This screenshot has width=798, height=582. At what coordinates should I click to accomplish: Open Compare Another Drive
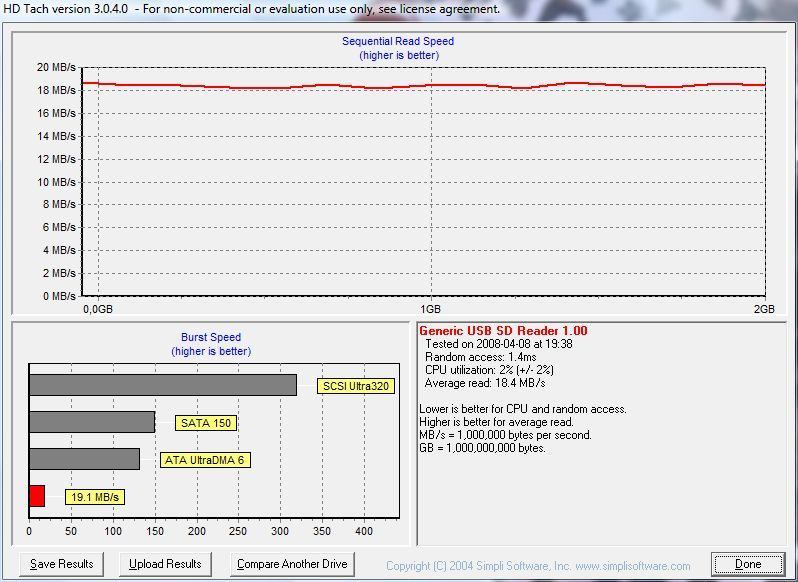292,564
